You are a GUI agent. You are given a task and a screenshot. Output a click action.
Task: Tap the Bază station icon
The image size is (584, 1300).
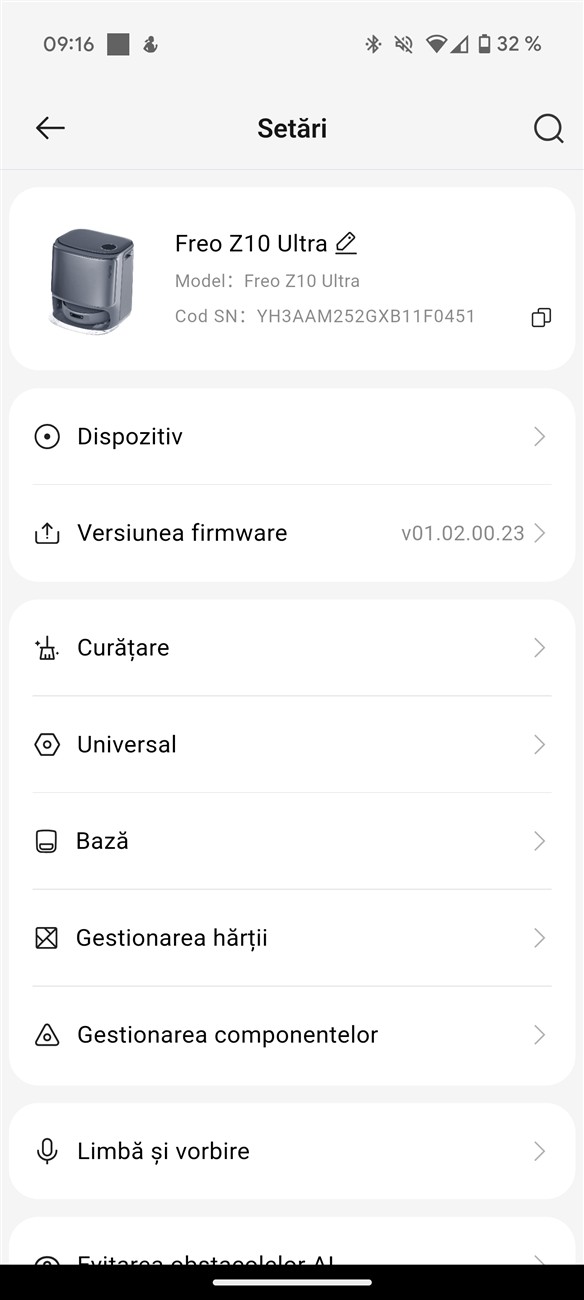[x=46, y=841]
